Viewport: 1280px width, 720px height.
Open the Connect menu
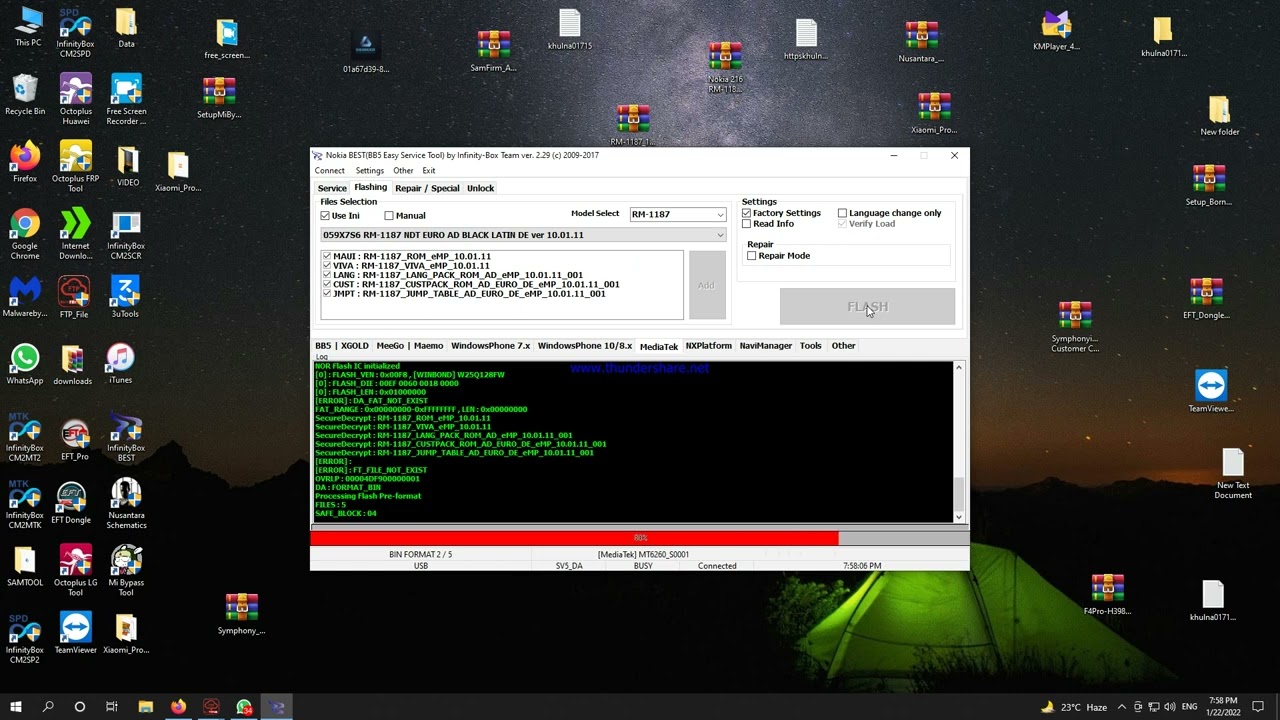(x=329, y=171)
